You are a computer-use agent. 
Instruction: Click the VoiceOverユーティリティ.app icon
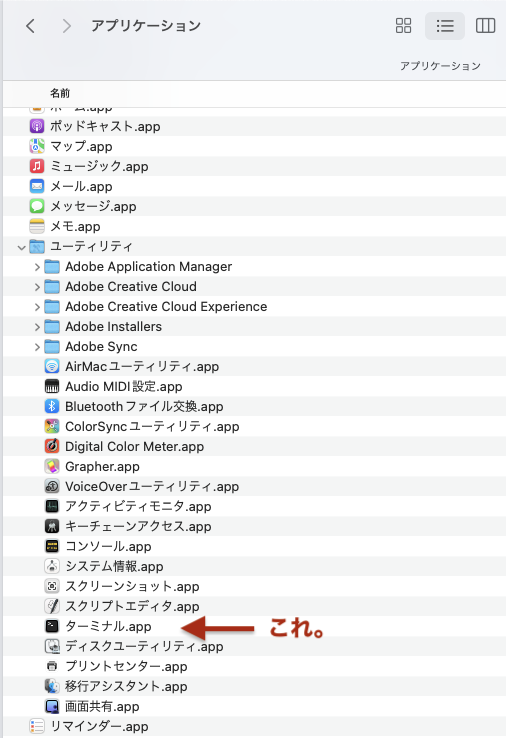point(52,486)
